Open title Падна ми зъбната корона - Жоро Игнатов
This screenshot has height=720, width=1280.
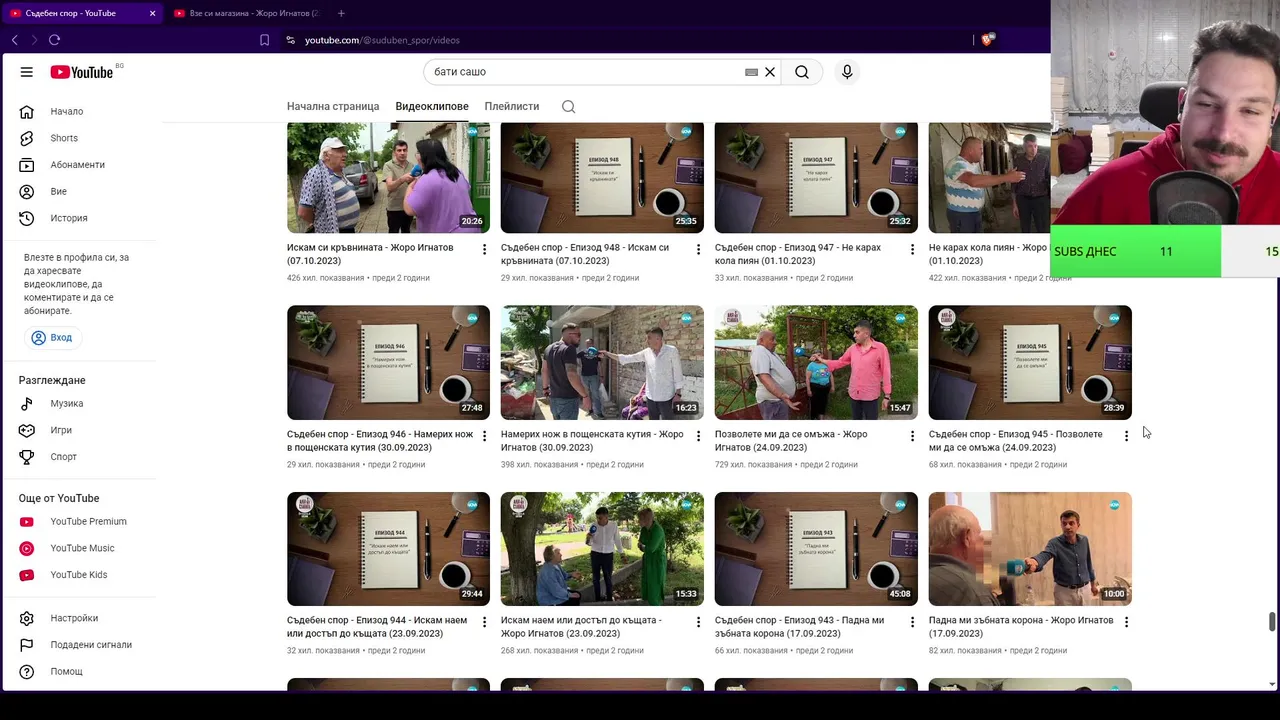click(1021, 627)
